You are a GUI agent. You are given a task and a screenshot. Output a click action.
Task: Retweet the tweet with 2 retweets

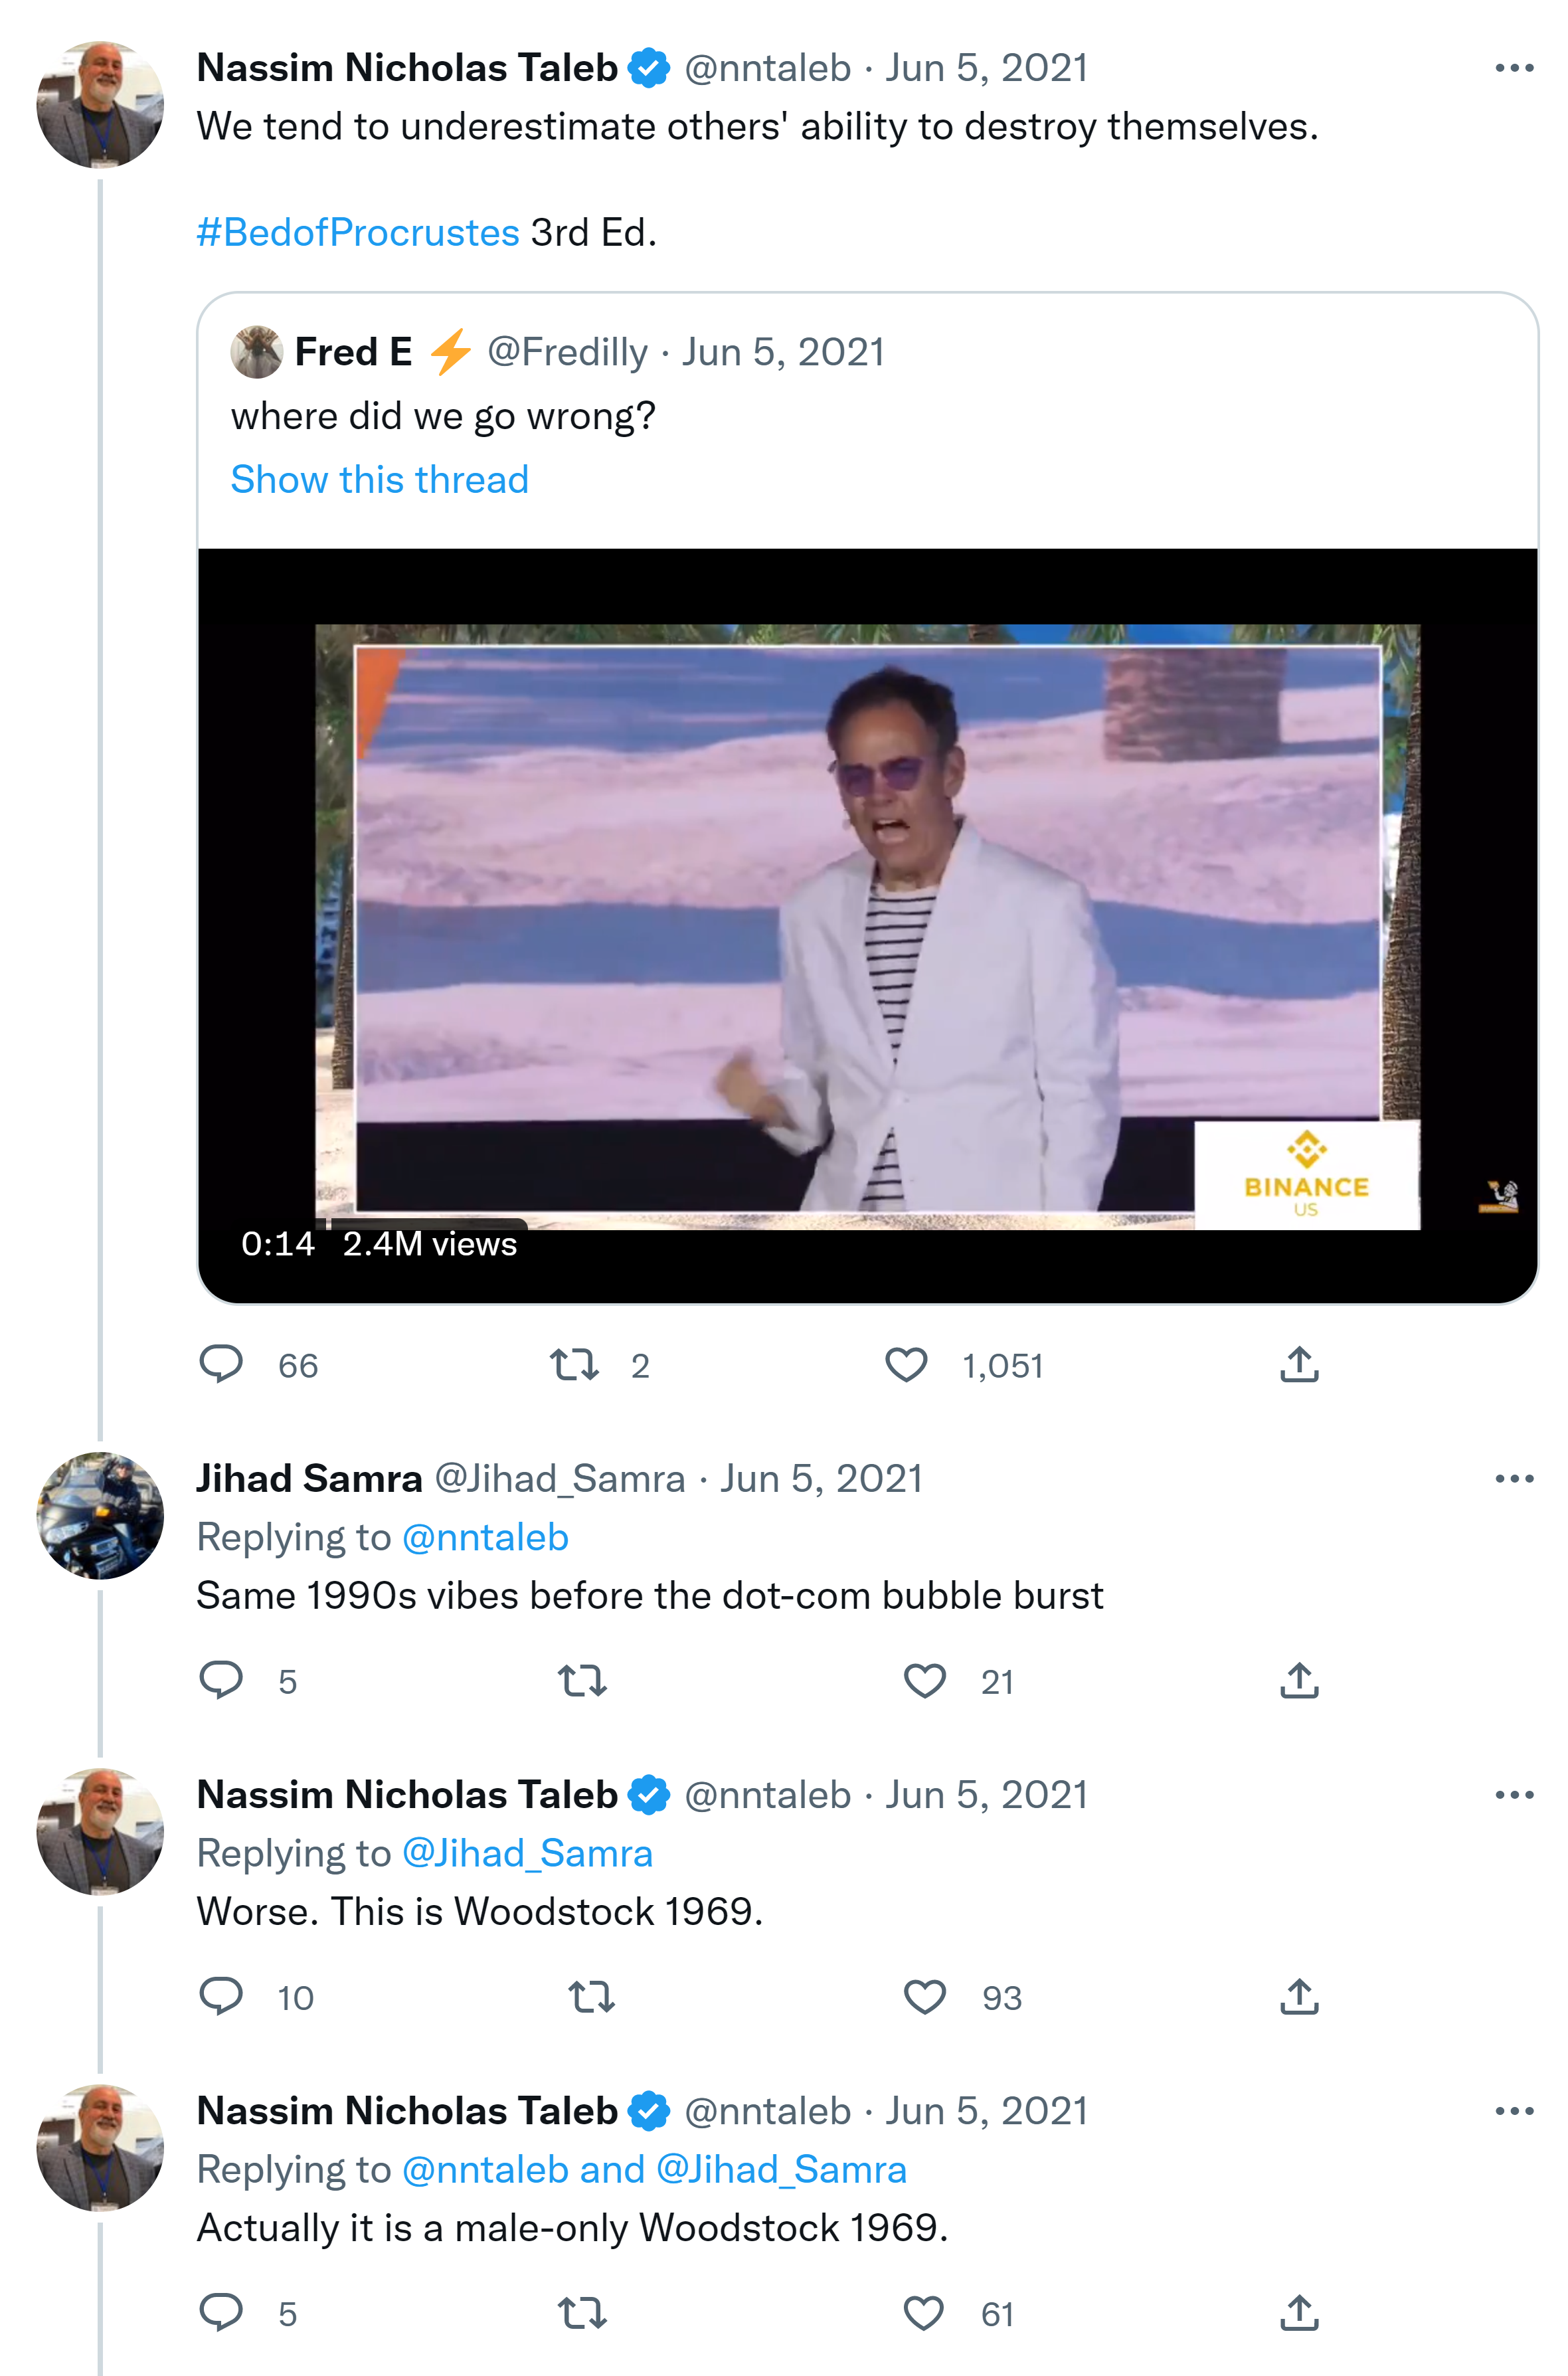click(x=575, y=1364)
